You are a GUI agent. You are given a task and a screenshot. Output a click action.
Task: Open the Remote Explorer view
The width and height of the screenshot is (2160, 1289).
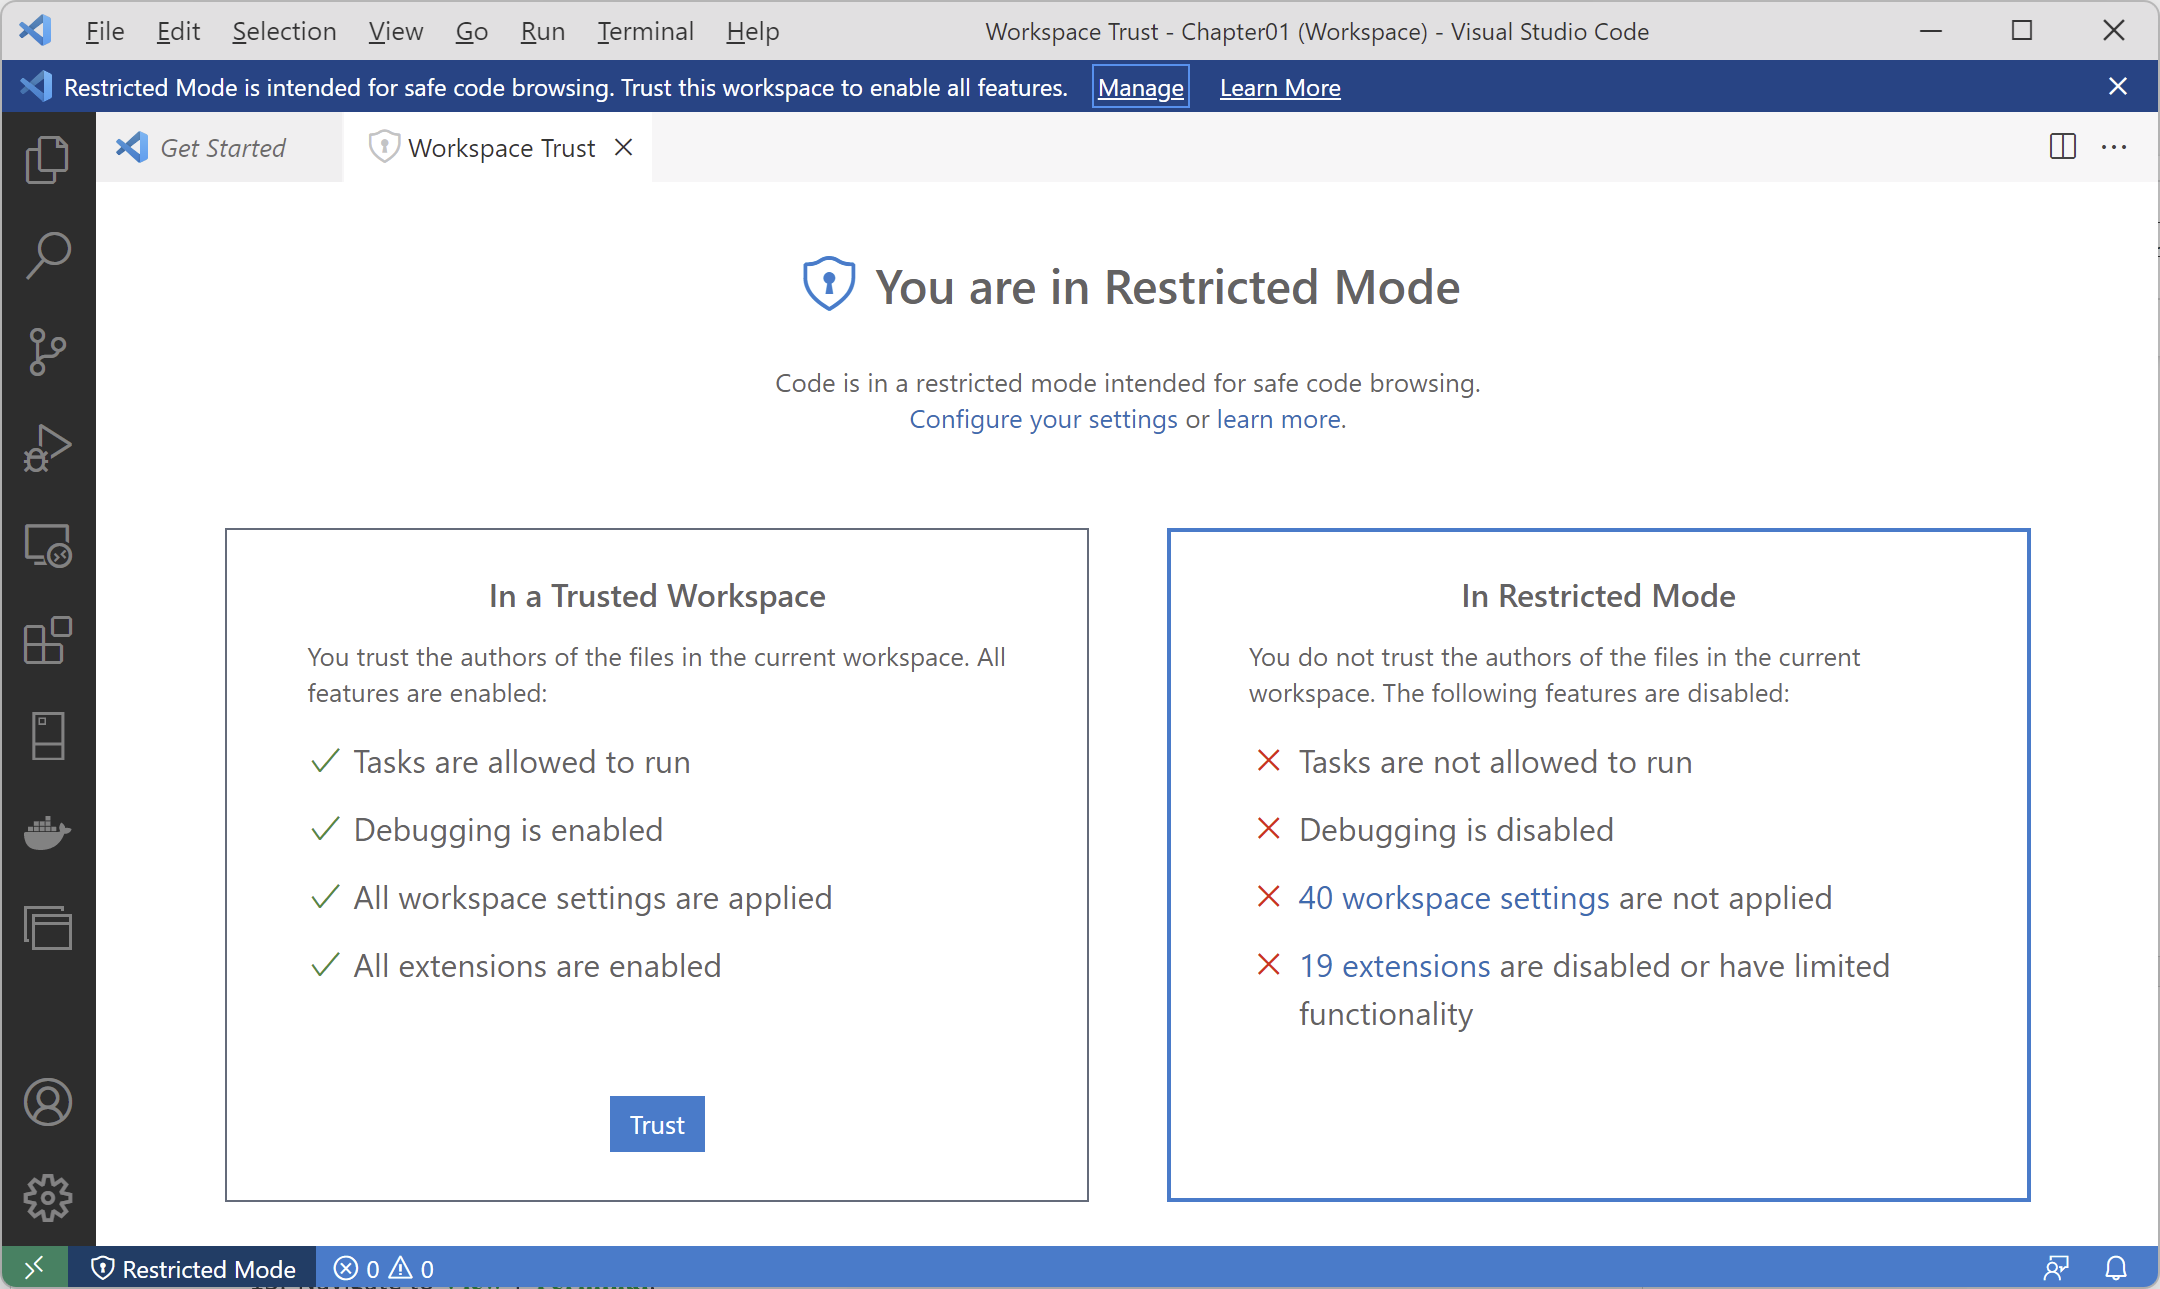(47, 545)
